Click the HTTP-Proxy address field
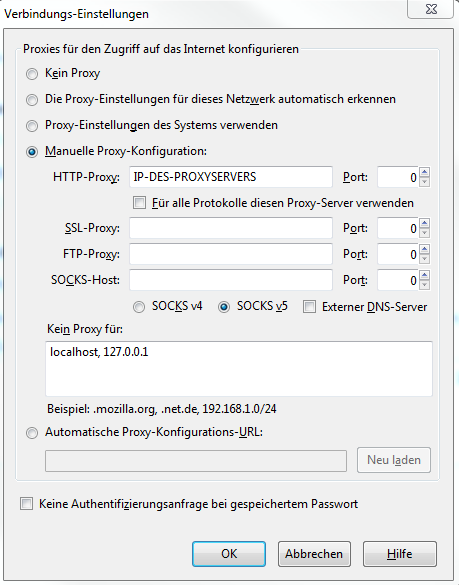This screenshot has width=459, height=585. [x=231, y=177]
